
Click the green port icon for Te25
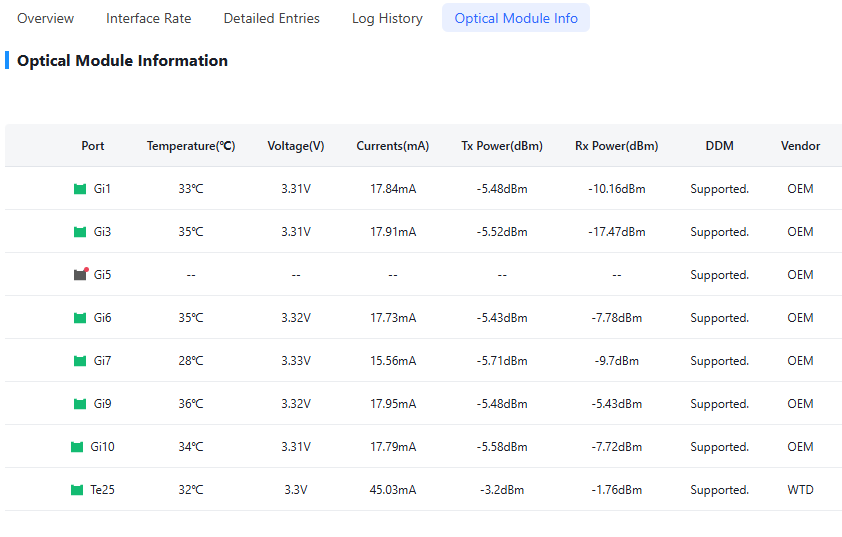tap(77, 490)
